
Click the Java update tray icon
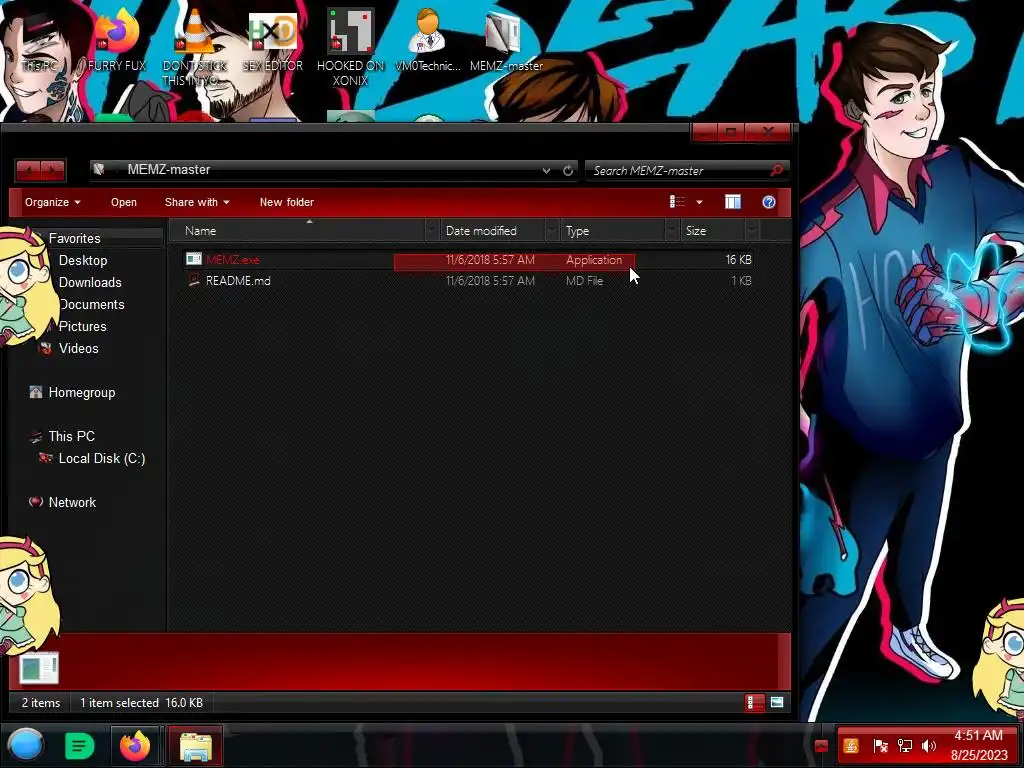pyautogui.click(x=851, y=745)
